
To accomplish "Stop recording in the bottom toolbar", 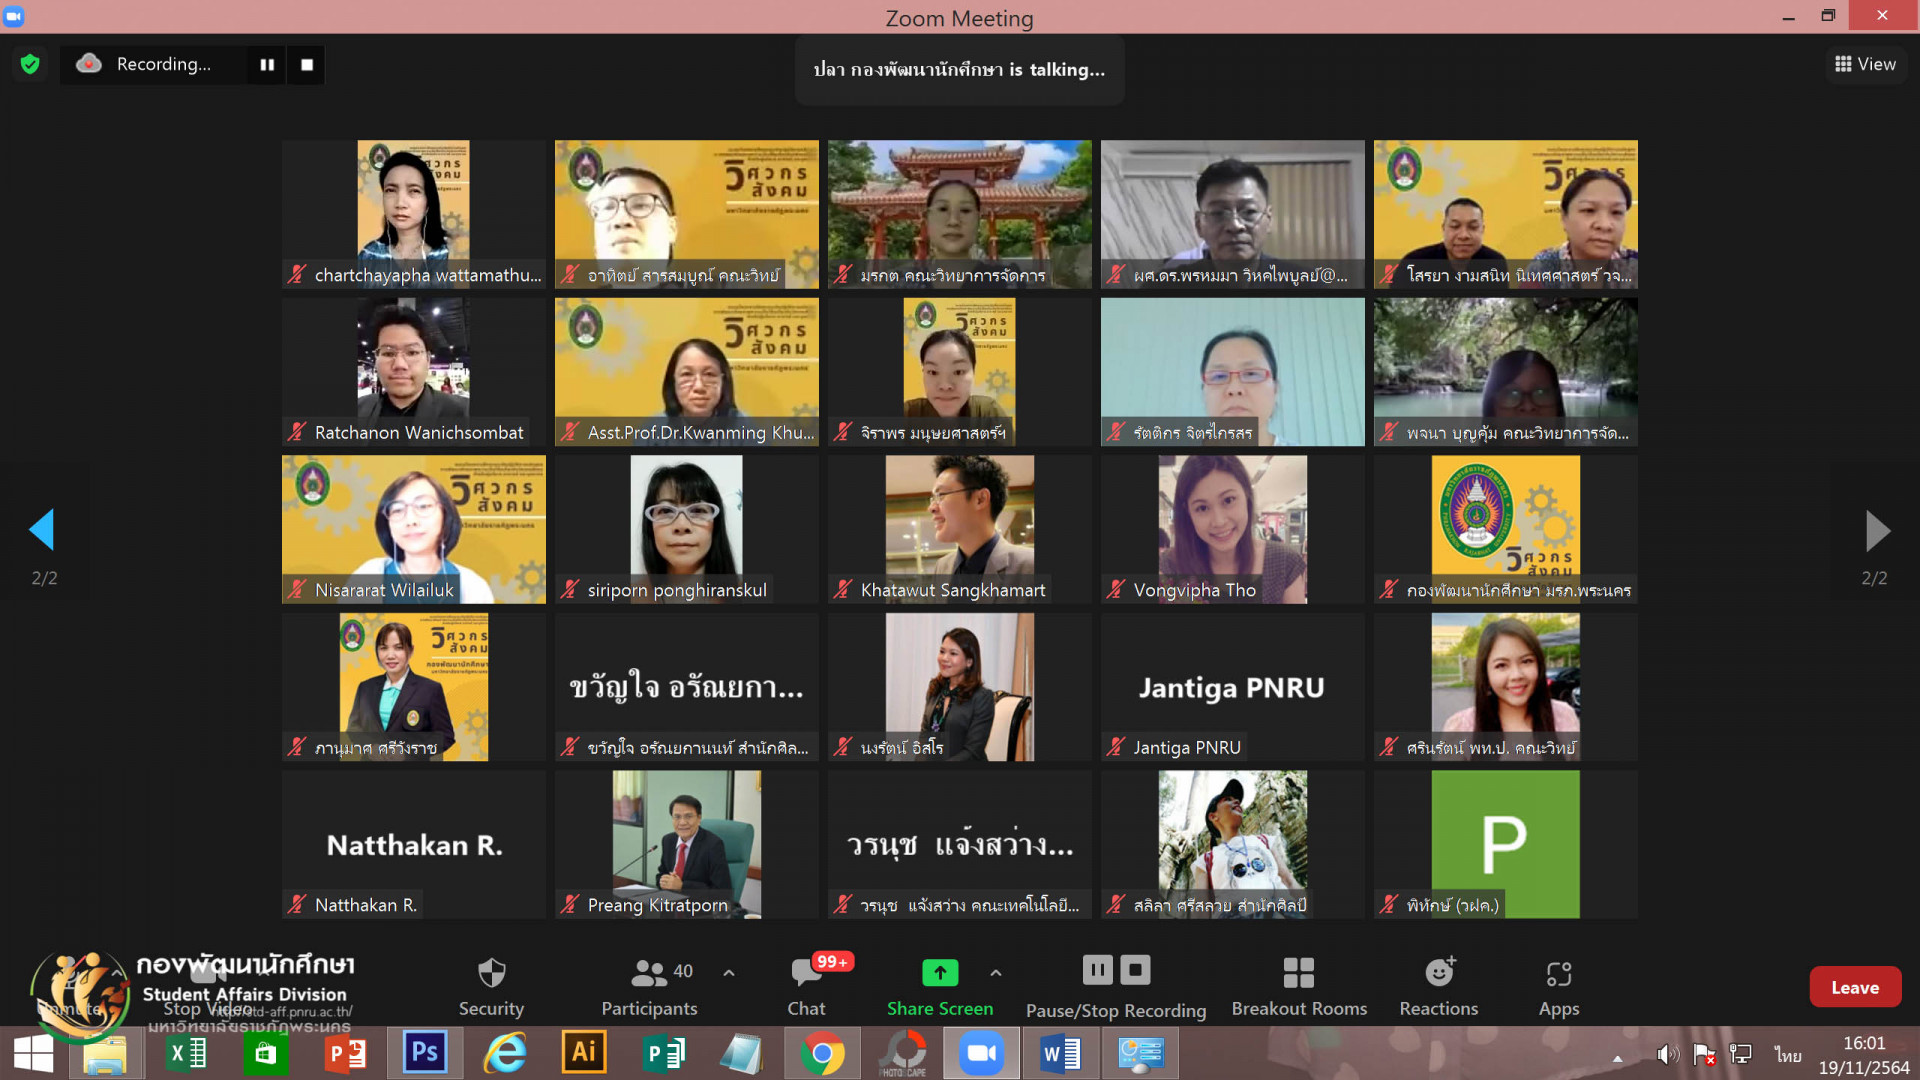I will 1135,969.
